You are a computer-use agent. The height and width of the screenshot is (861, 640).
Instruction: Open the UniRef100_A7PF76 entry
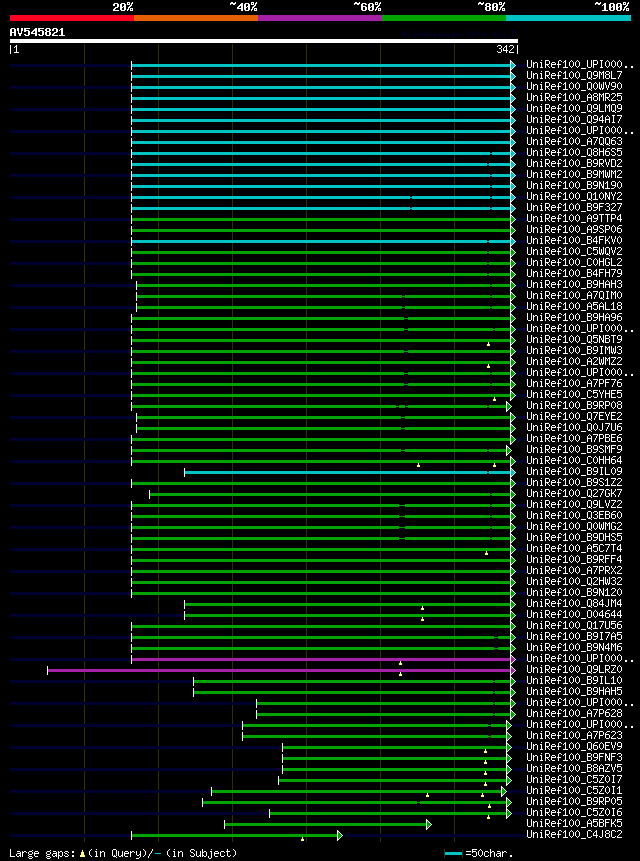pyautogui.click(x=574, y=383)
